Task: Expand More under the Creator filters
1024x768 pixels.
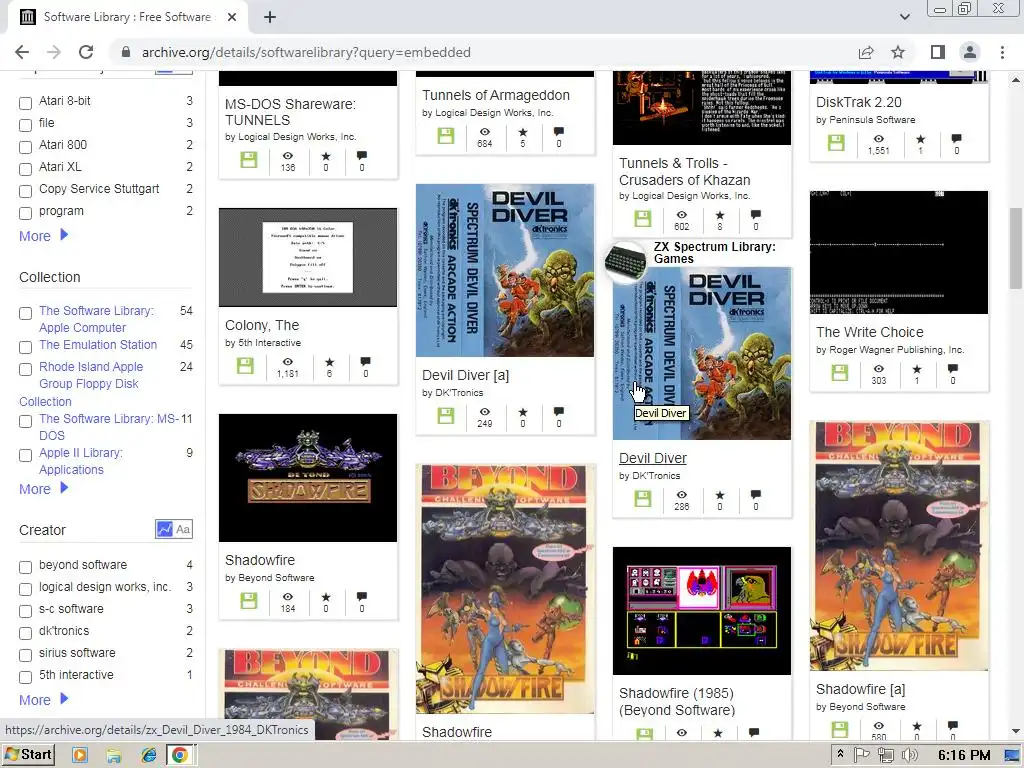Action: 43,699
